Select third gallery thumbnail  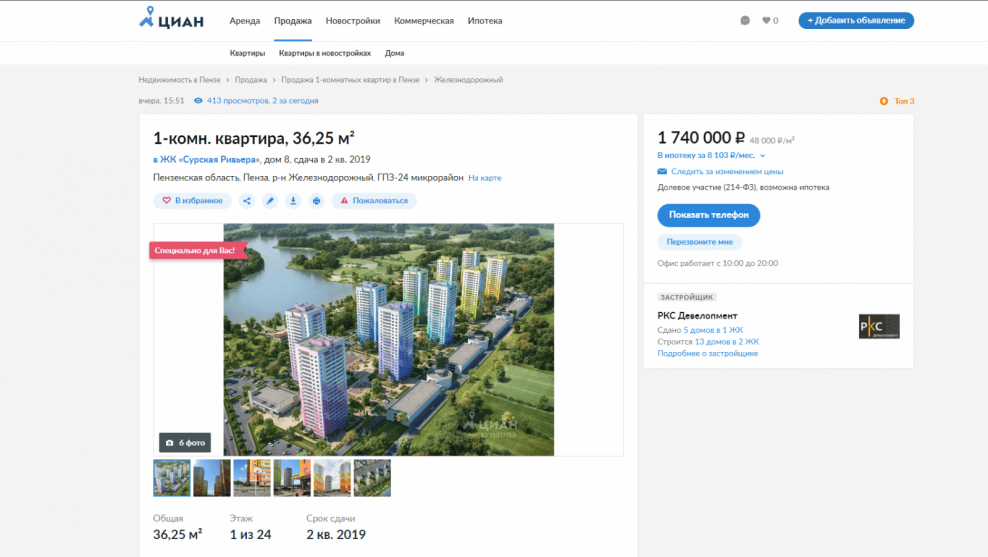pyautogui.click(x=252, y=478)
